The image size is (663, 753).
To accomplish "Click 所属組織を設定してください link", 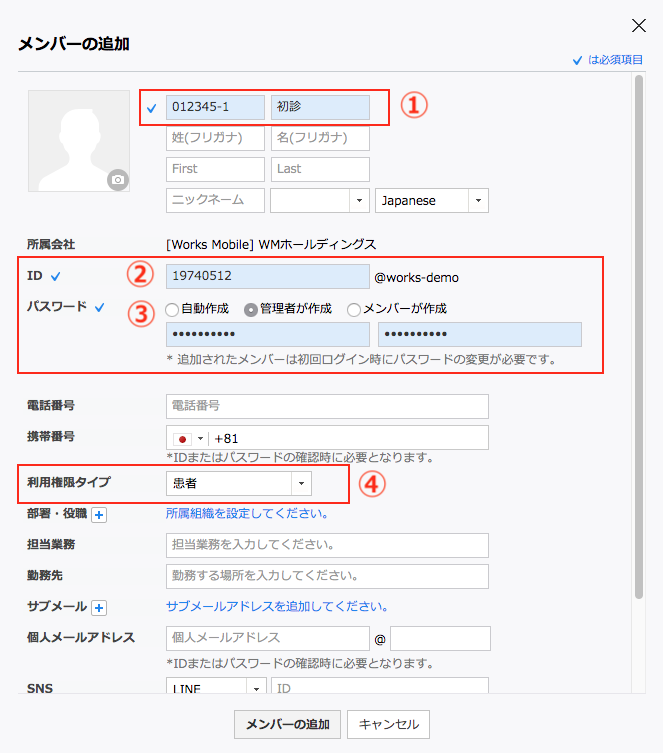I will click(246, 514).
